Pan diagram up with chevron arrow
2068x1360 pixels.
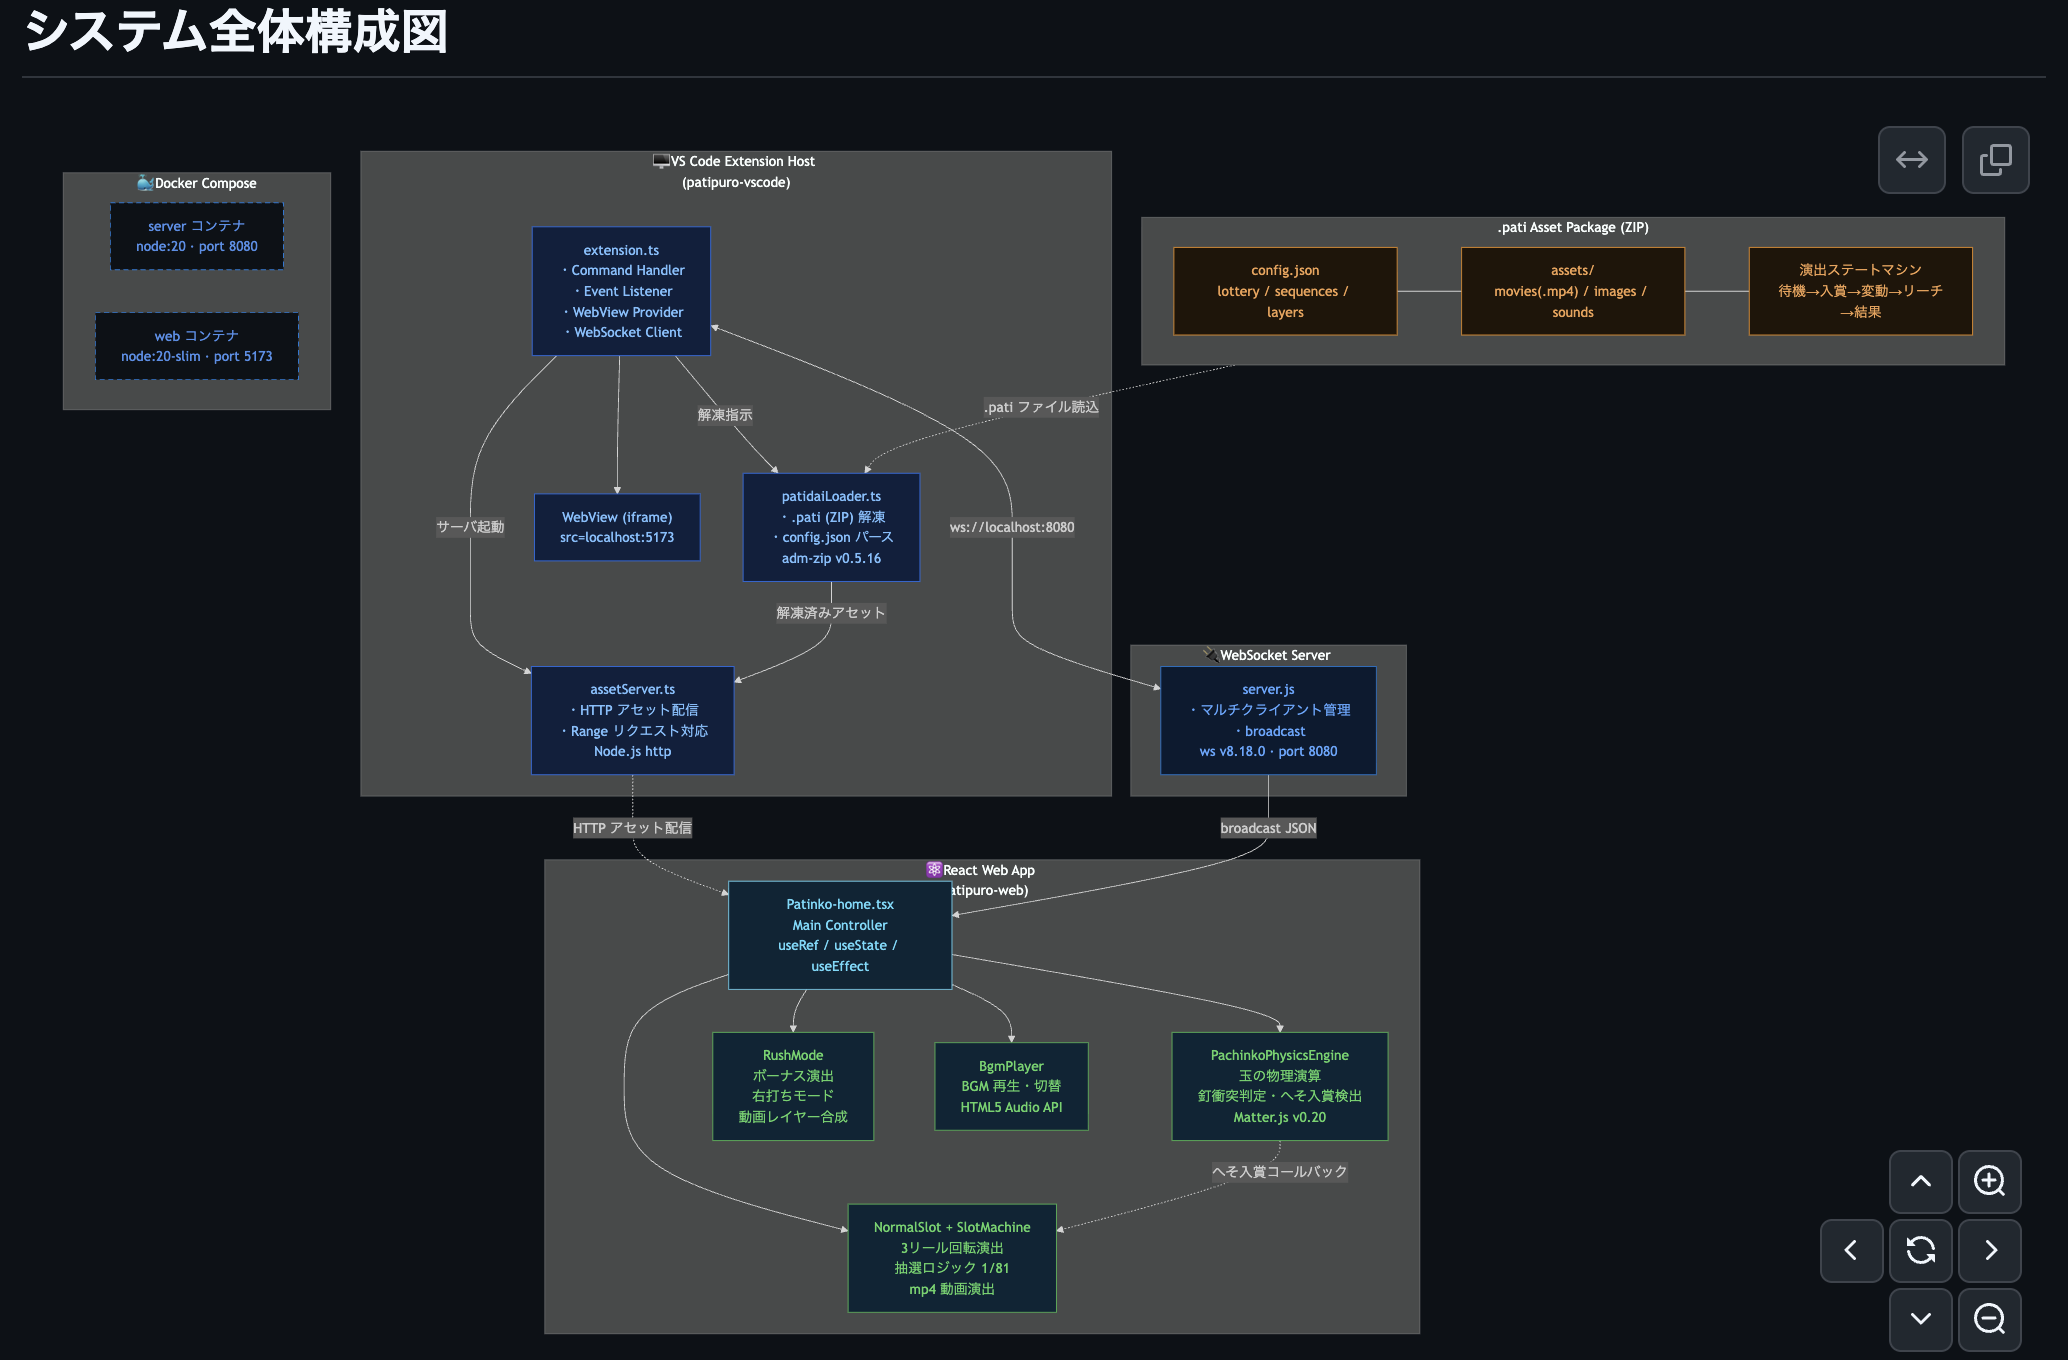pyautogui.click(x=1920, y=1181)
